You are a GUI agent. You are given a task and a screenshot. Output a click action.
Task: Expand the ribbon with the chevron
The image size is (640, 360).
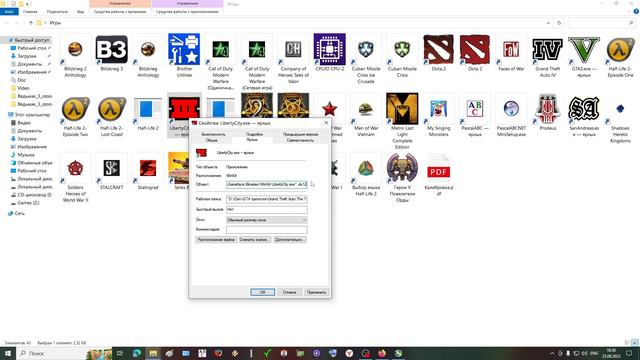coord(629,12)
